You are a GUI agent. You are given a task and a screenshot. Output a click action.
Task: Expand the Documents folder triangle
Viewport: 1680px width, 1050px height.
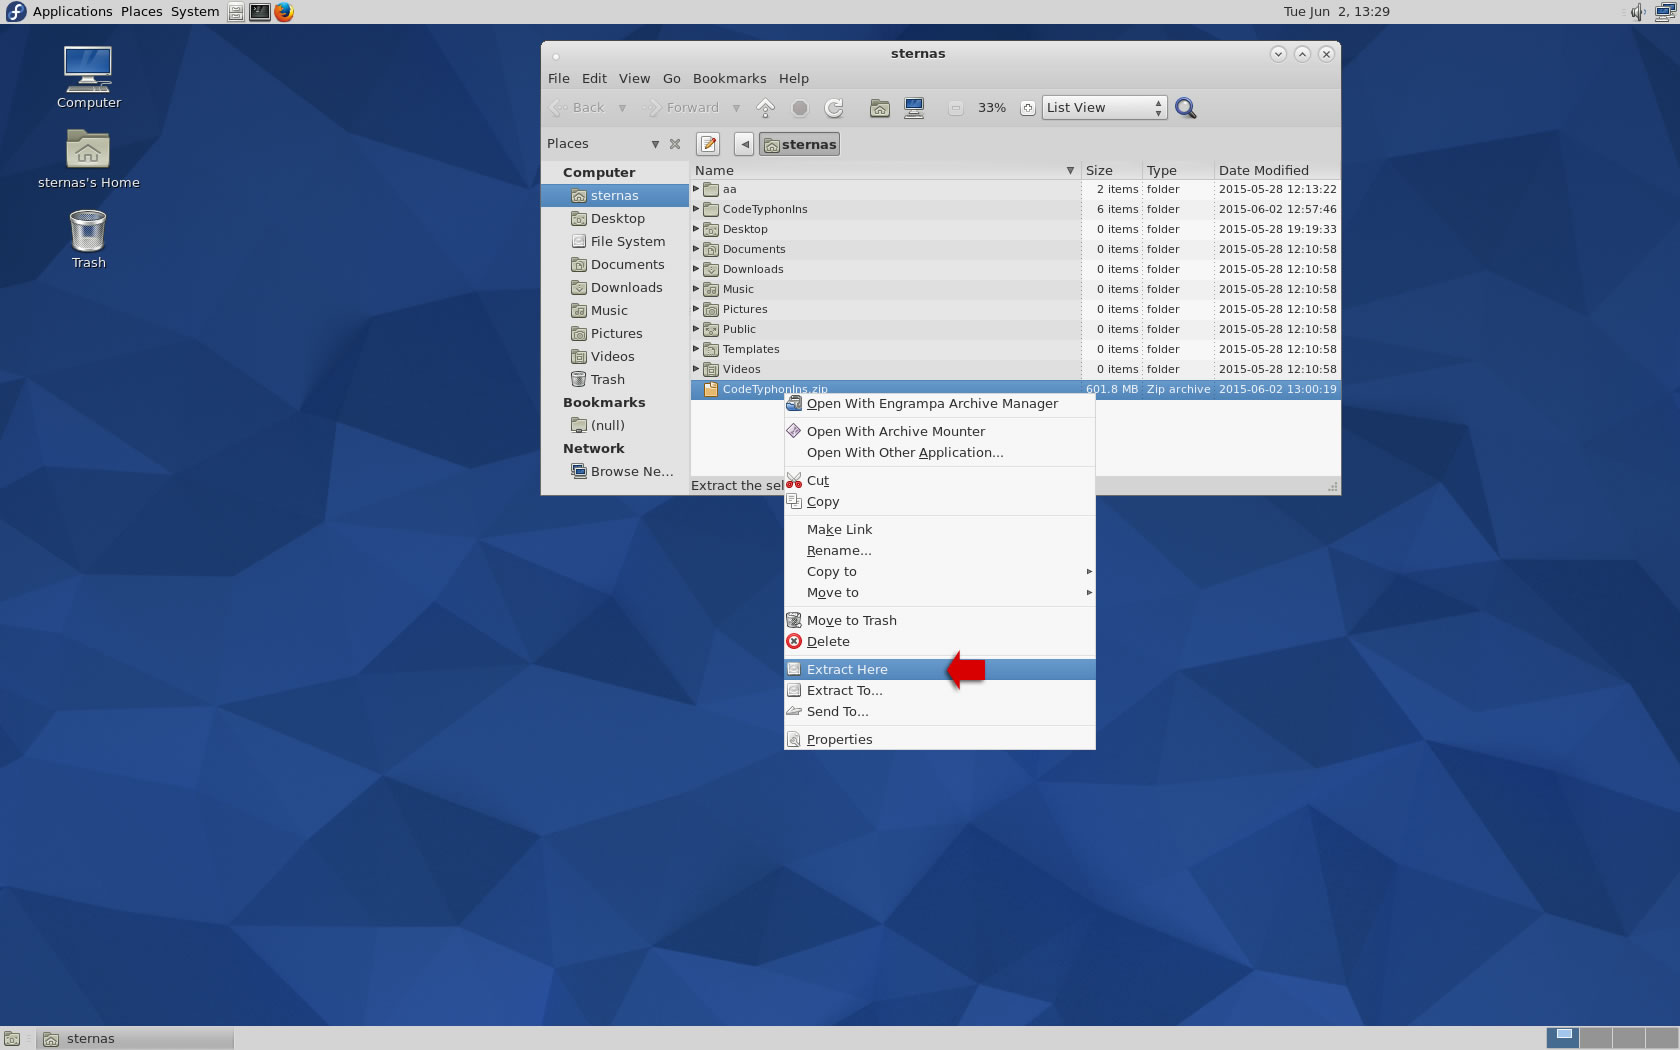click(697, 249)
